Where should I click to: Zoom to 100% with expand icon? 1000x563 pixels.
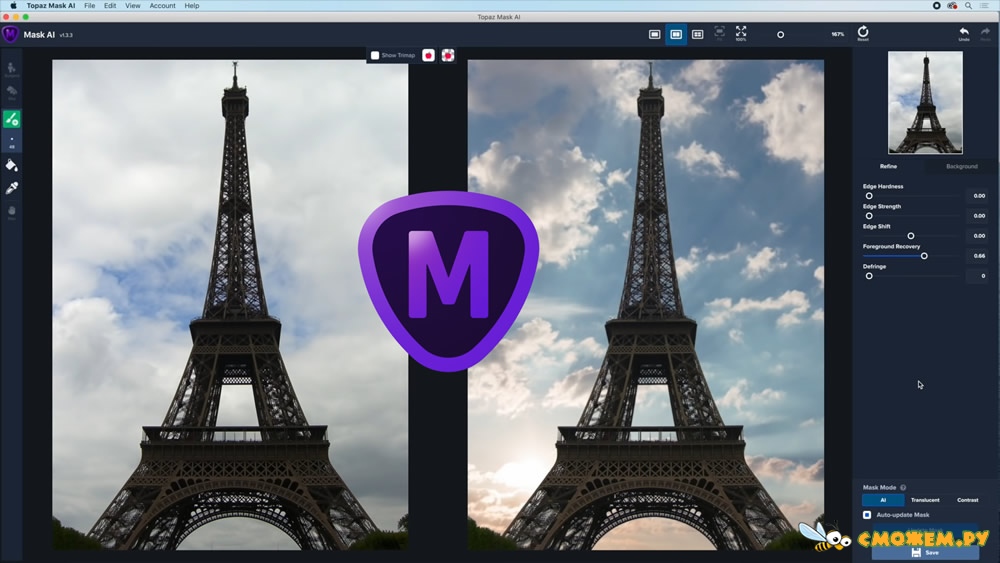point(741,33)
